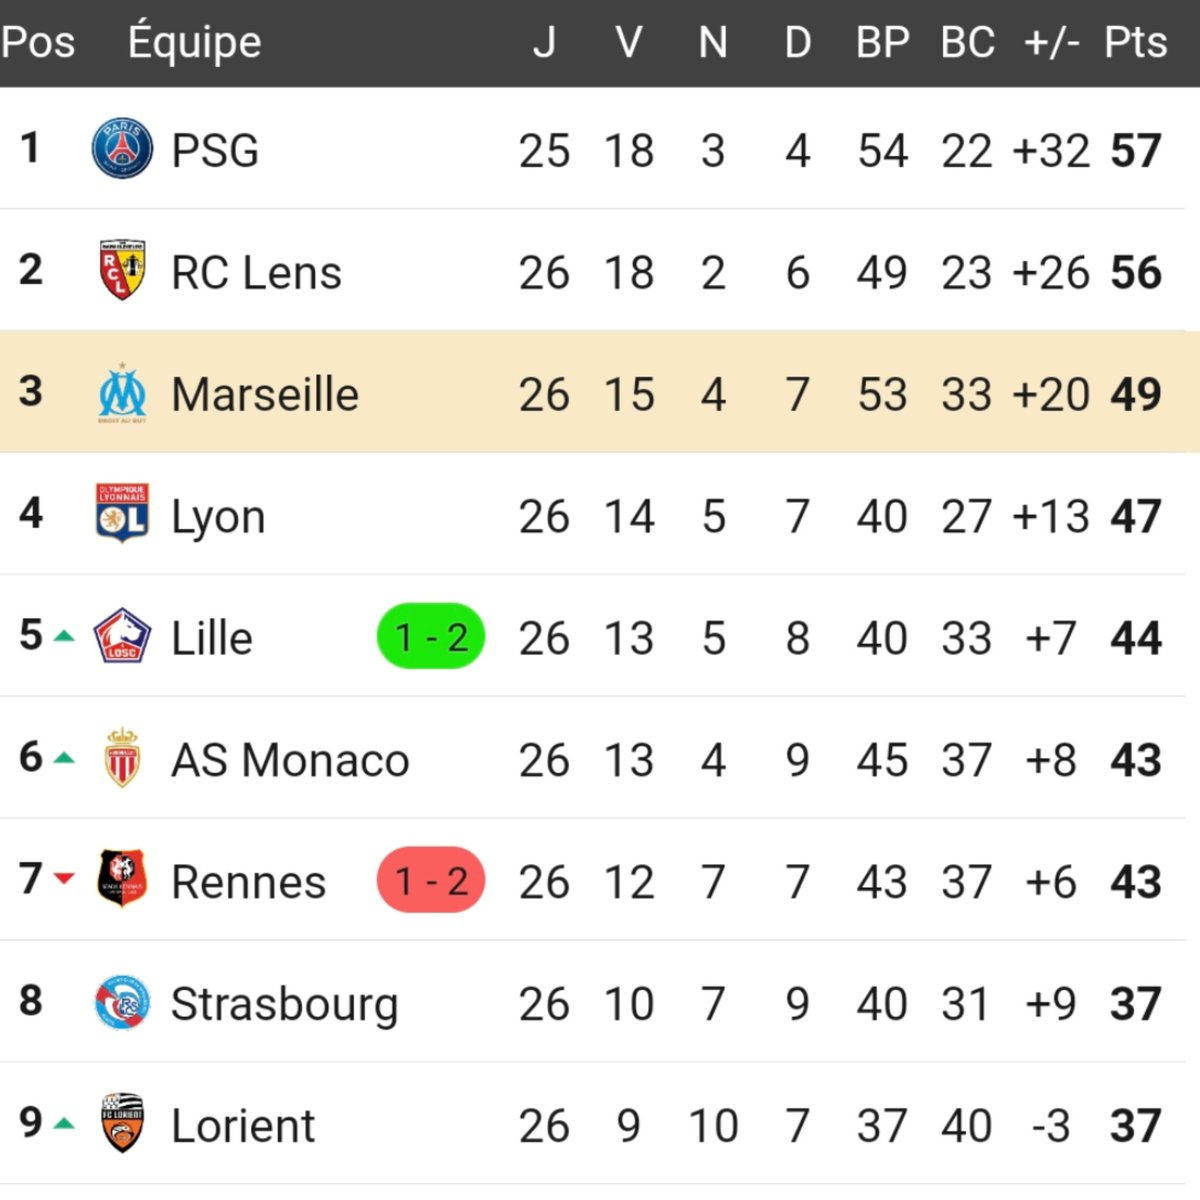Viewport: 1200px width, 1200px height.
Task: Open Rennes' red 1 - 2 score badge
Action: coord(431,880)
